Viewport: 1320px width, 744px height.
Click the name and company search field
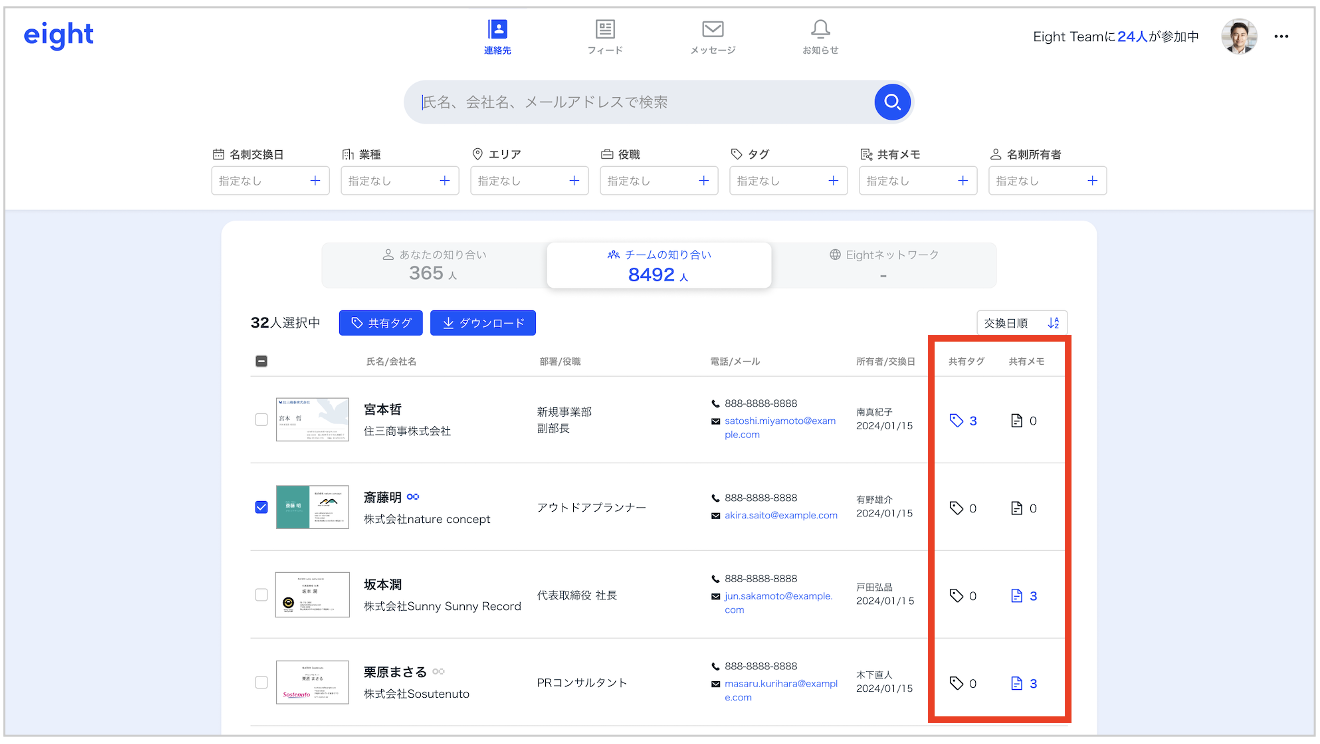(640, 102)
